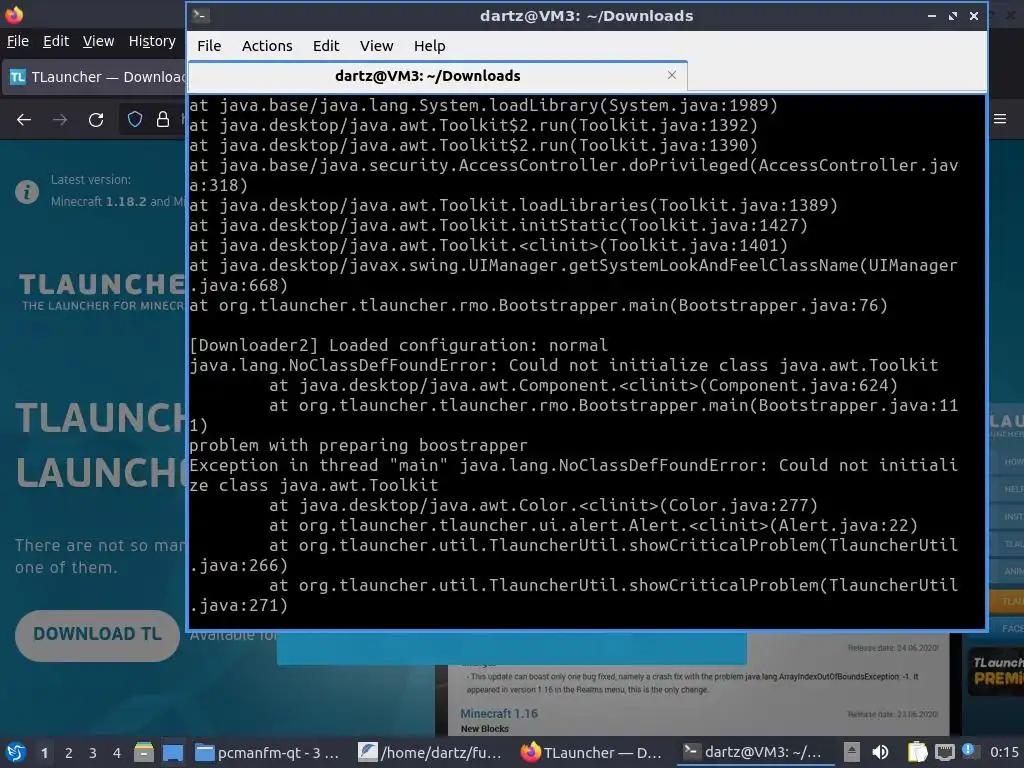
Task: Open the terminal Actions menu
Action: point(267,46)
